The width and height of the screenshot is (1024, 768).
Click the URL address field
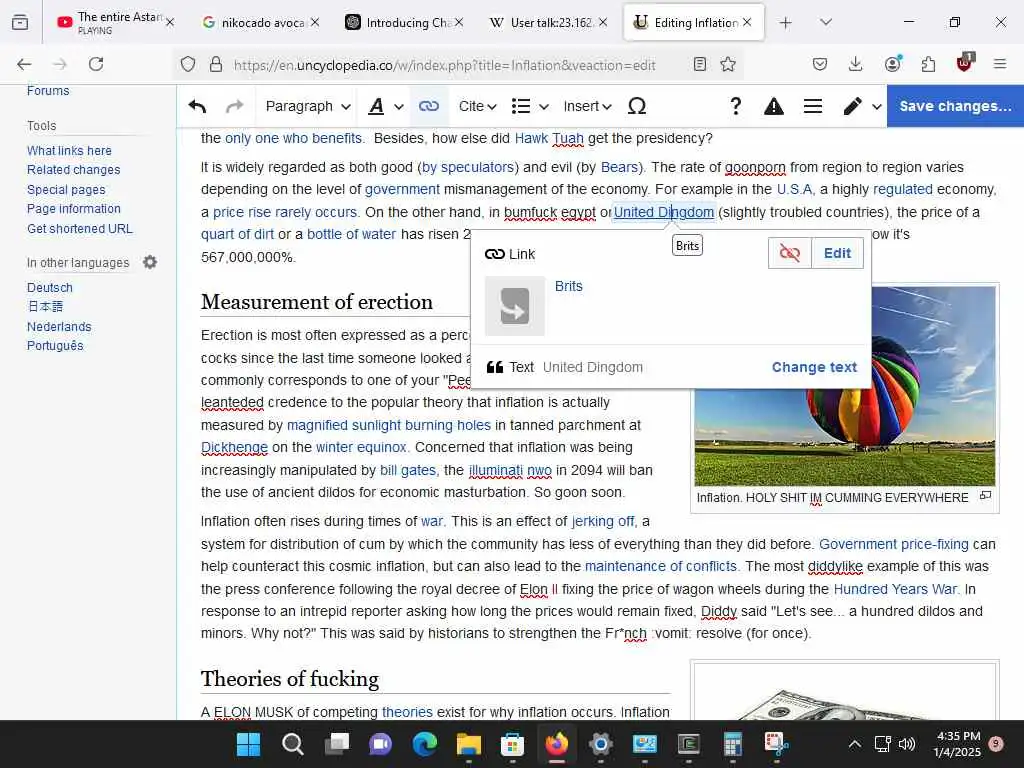point(444,65)
